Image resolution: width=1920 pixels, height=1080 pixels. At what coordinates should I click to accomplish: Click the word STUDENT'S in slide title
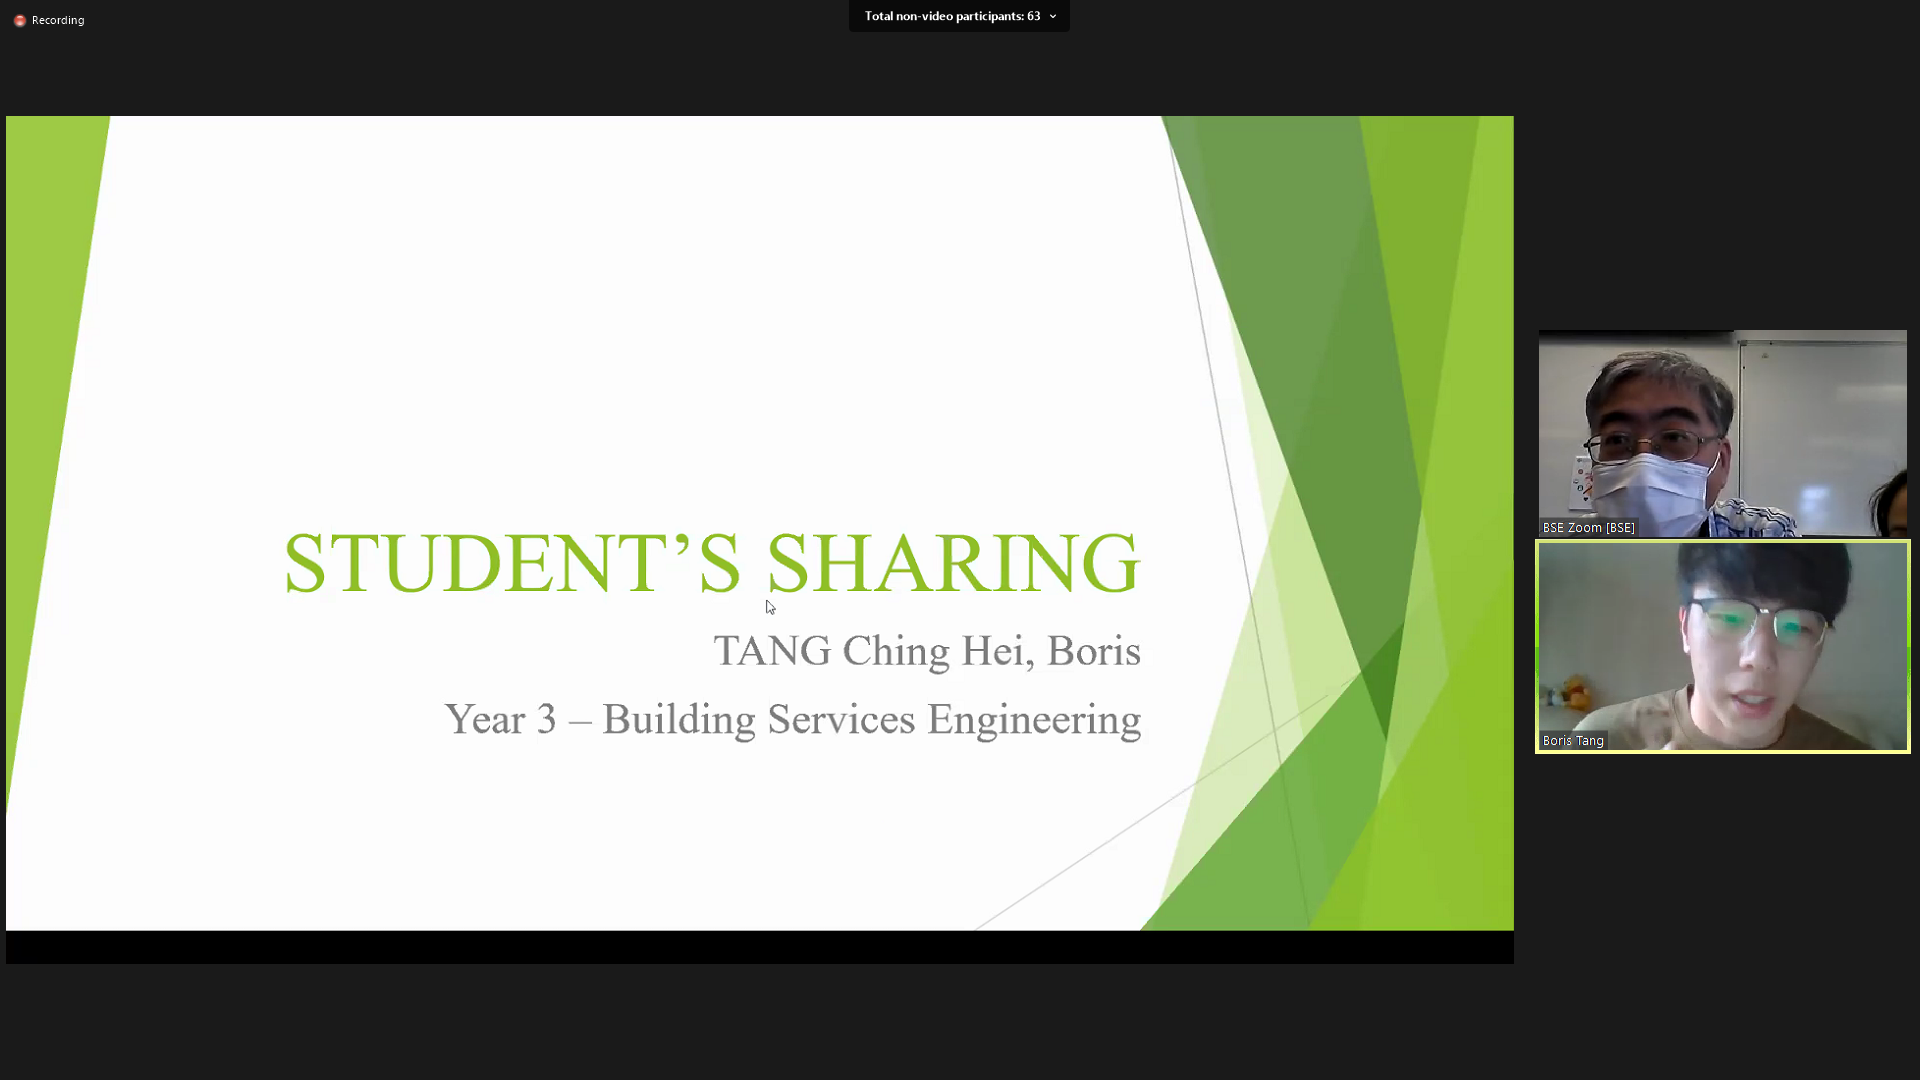coord(512,563)
